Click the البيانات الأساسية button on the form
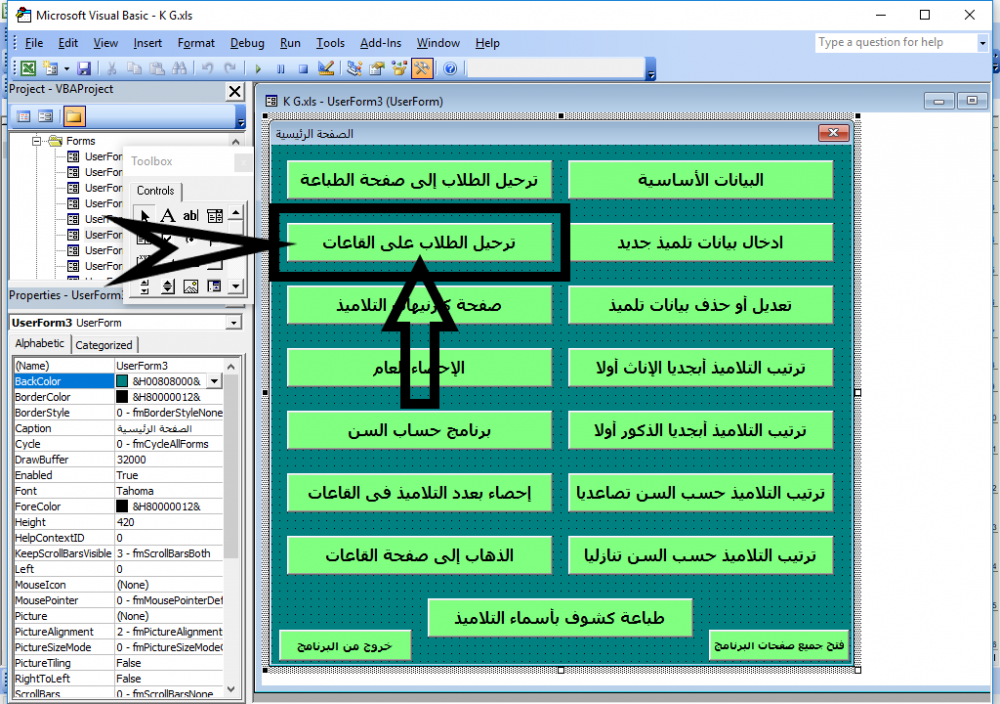 700,179
